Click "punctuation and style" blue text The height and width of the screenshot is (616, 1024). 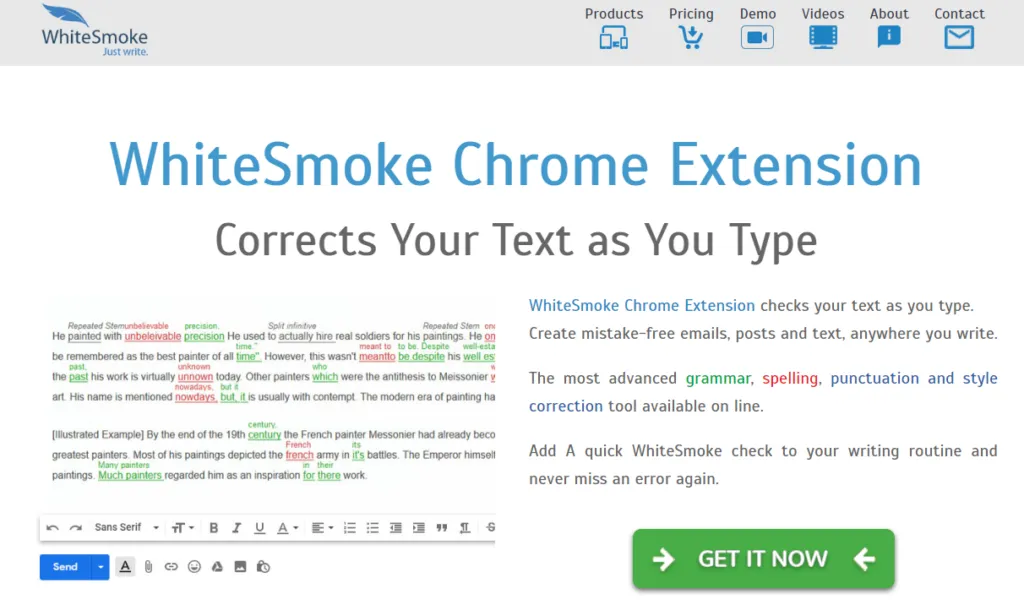[x=914, y=378]
